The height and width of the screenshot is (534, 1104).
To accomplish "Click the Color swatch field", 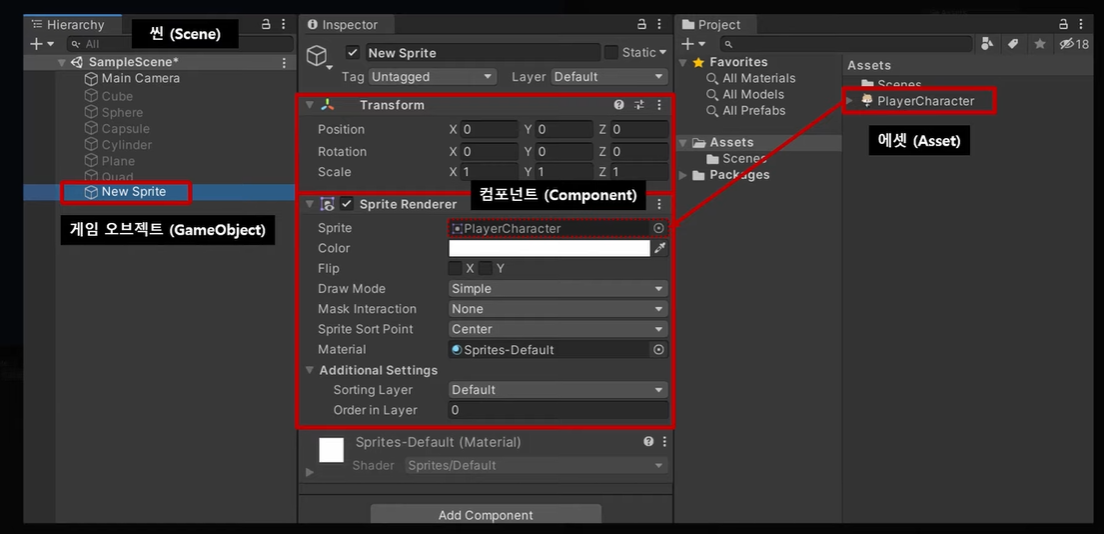I will point(549,248).
